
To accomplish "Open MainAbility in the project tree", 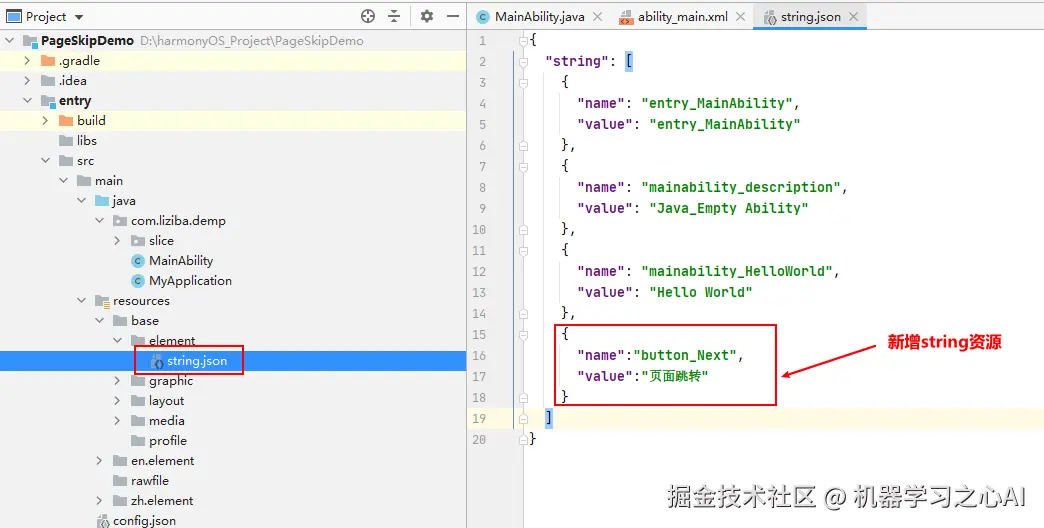I will (x=180, y=261).
